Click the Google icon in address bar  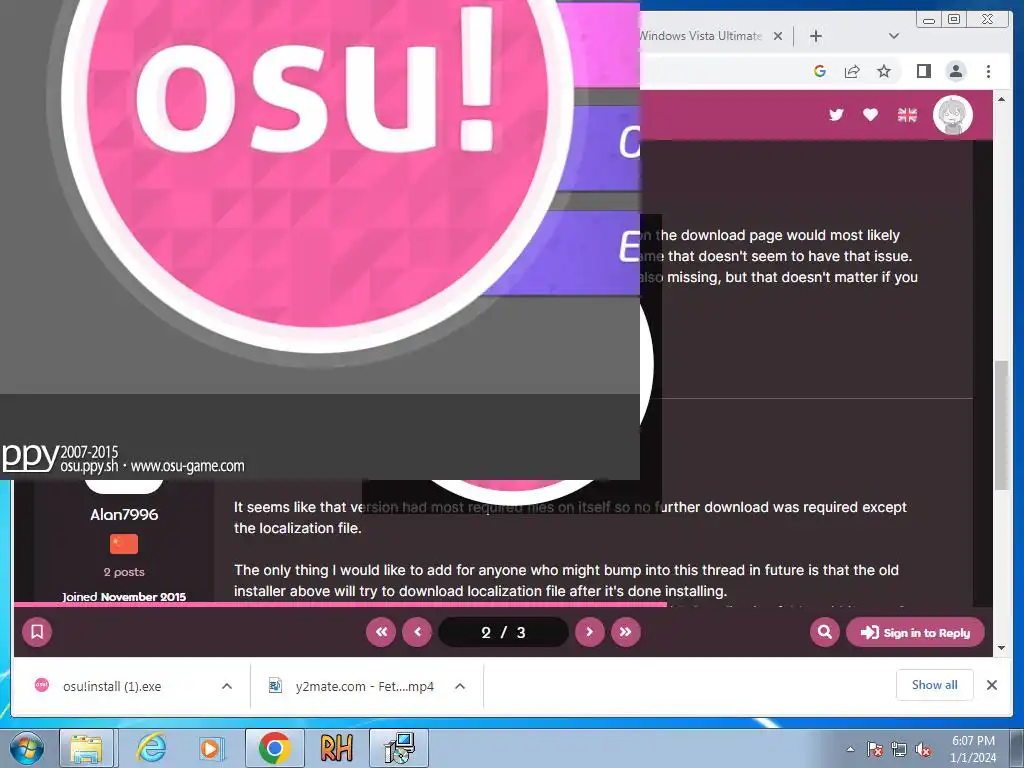(820, 71)
